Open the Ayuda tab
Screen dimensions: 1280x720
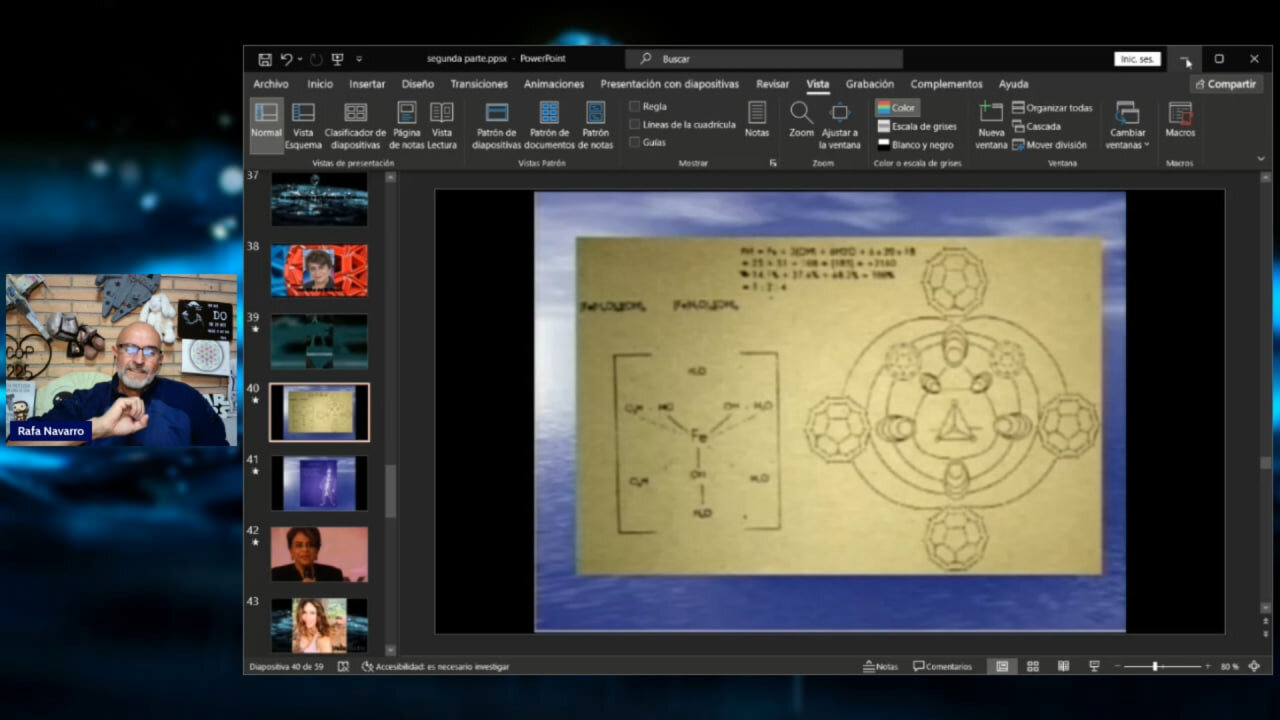point(1013,84)
